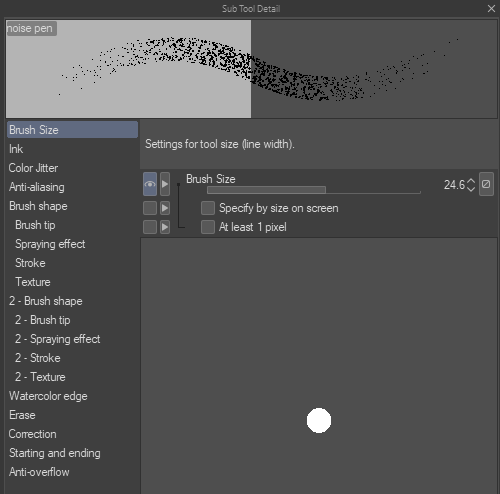Open the 2 - Spraying effect category
The width and height of the screenshot is (500, 494).
click(72, 339)
